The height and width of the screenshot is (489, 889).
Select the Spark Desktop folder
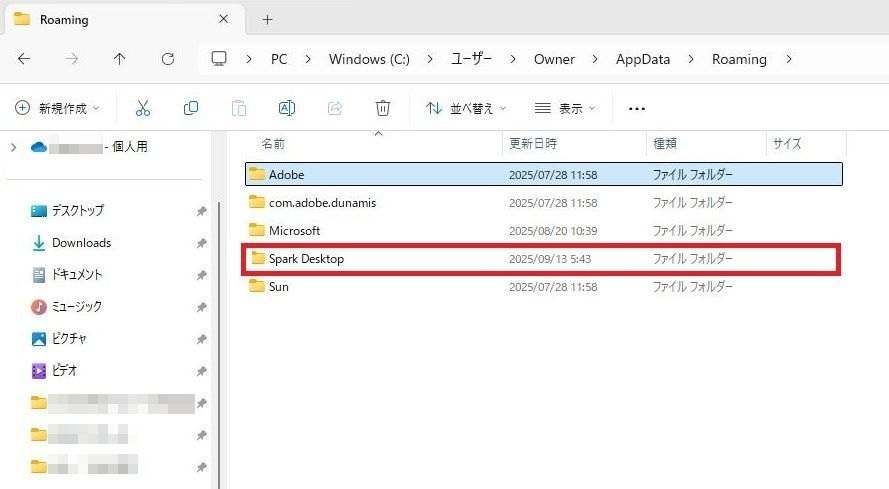tap(306, 259)
